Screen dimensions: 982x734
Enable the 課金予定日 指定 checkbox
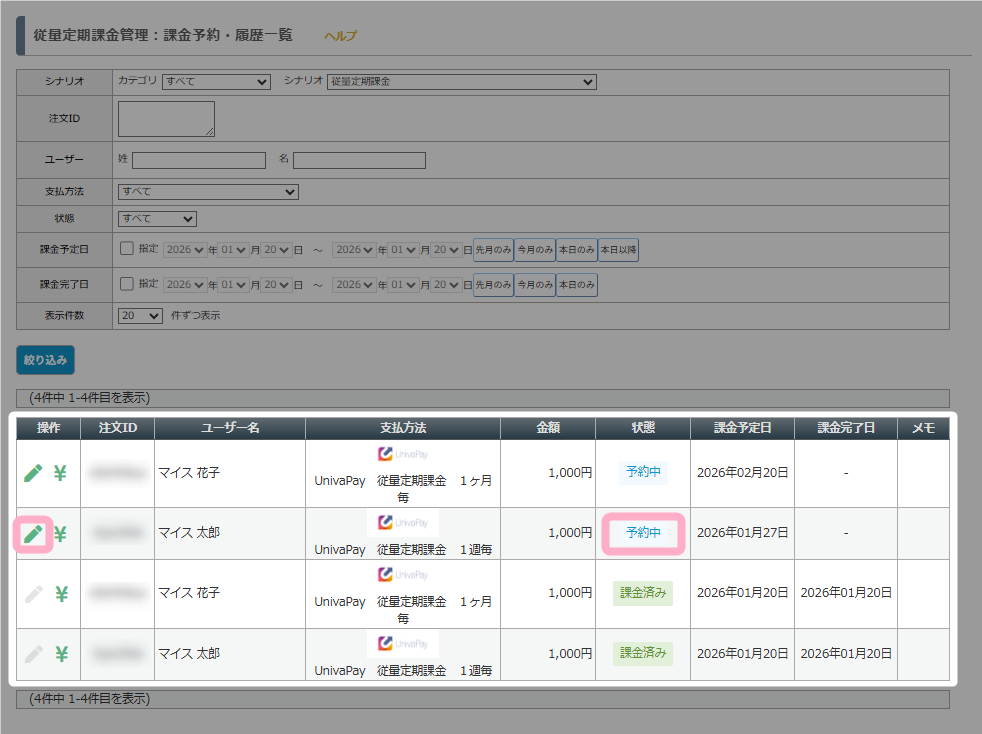(127, 249)
